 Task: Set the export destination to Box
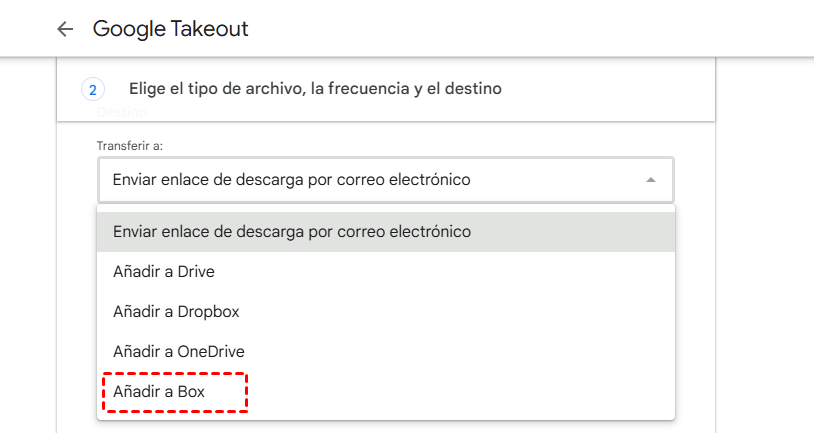(160, 391)
